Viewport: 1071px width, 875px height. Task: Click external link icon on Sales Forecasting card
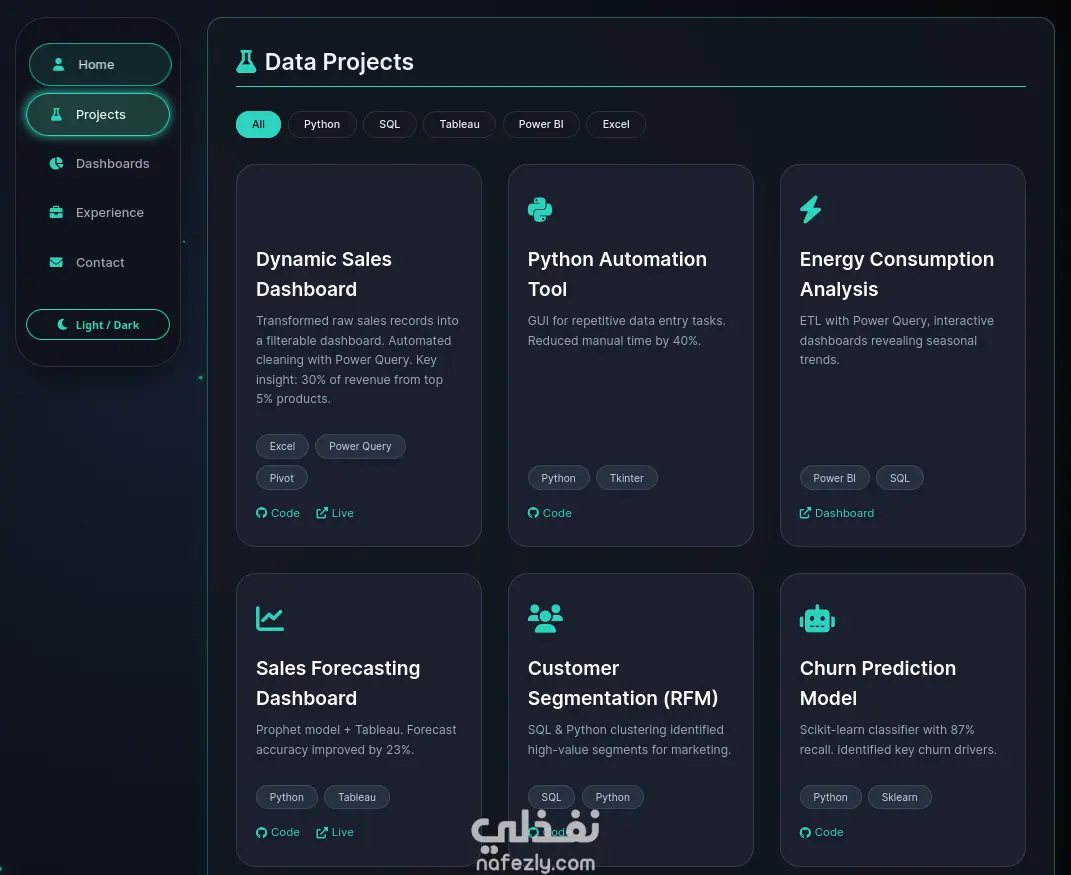click(322, 832)
